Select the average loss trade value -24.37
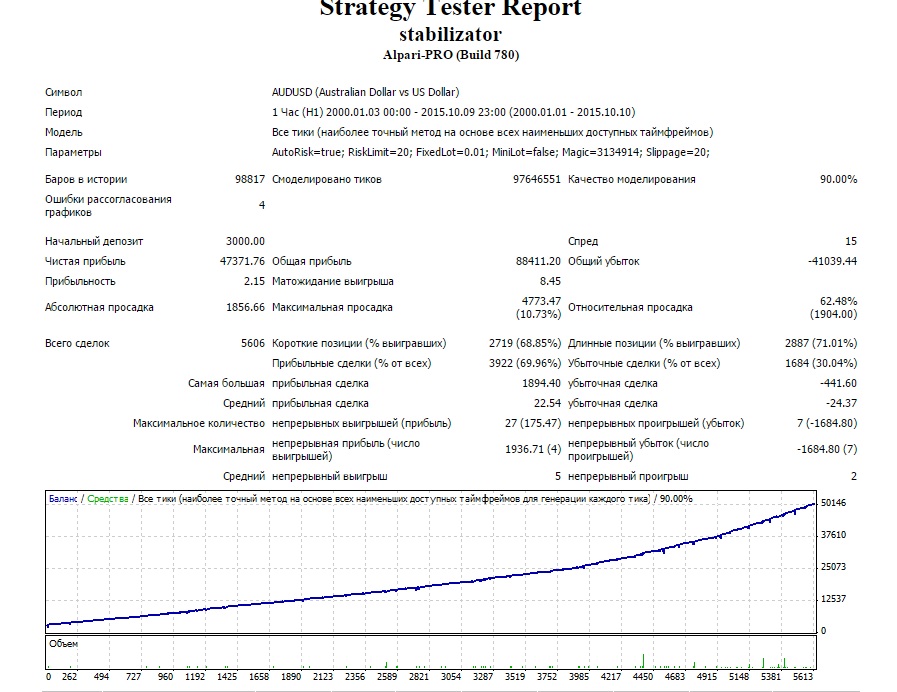This screenshot has width=897, height=692. tap(842, 403)
